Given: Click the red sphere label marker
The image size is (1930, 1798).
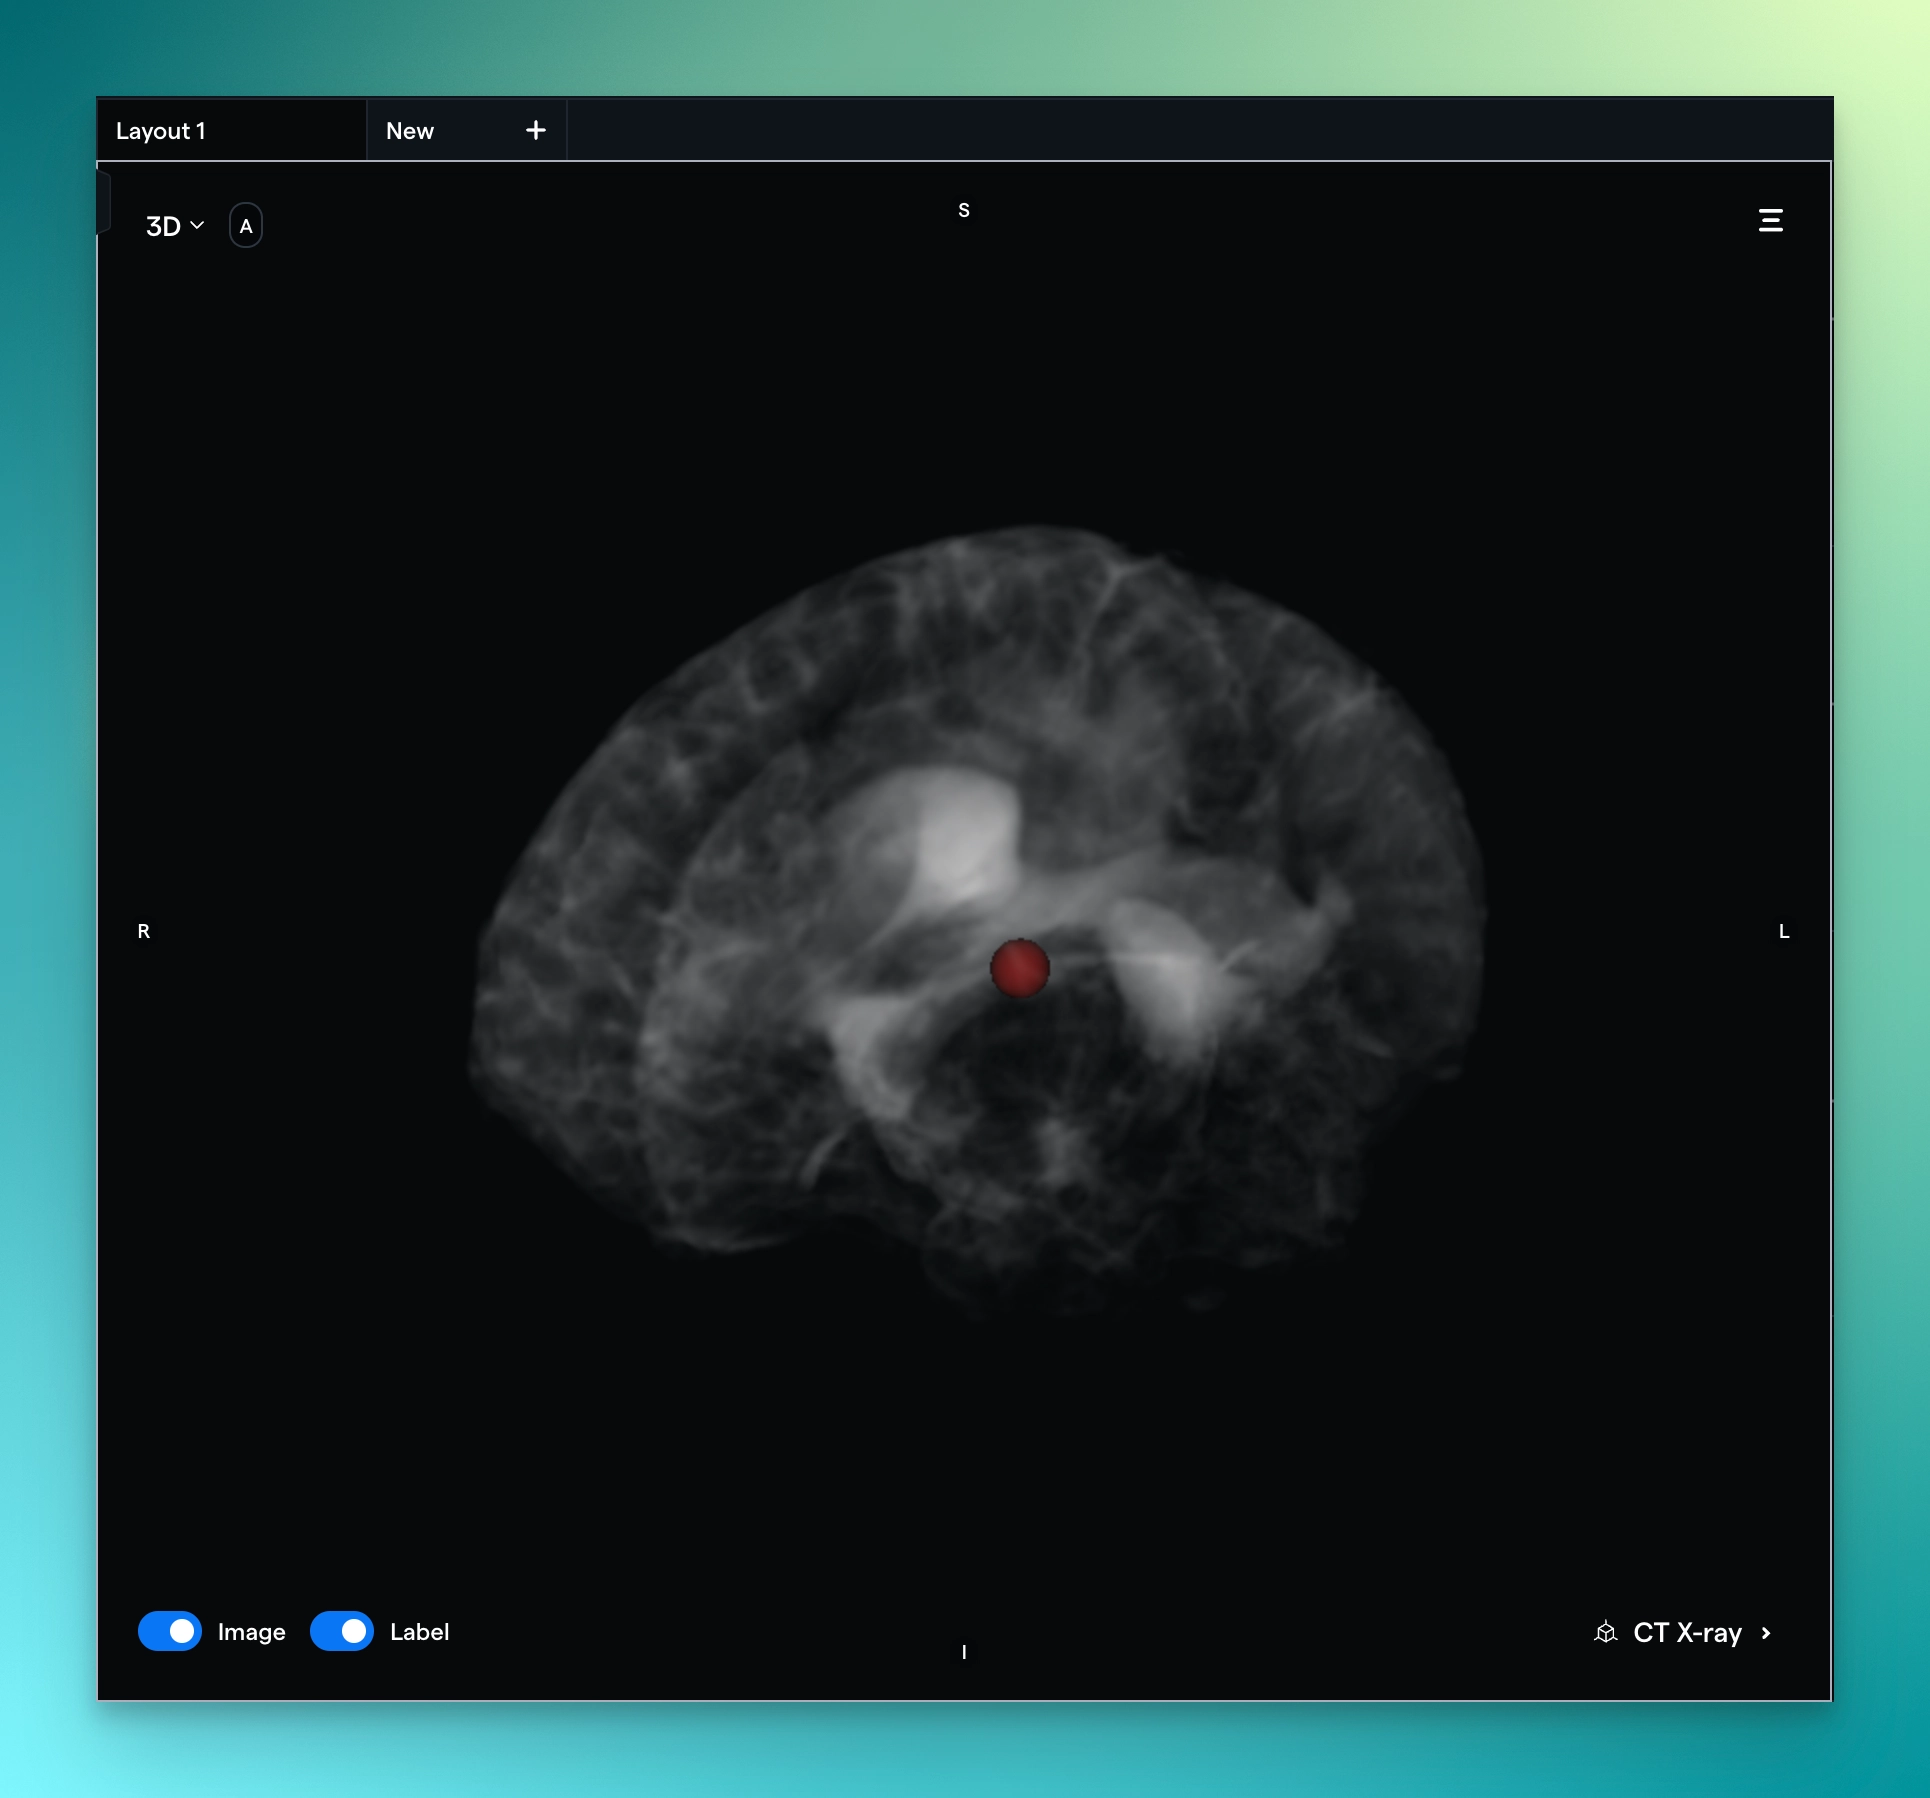Looking at the screenshot, I should click(x=1019, y=967).
